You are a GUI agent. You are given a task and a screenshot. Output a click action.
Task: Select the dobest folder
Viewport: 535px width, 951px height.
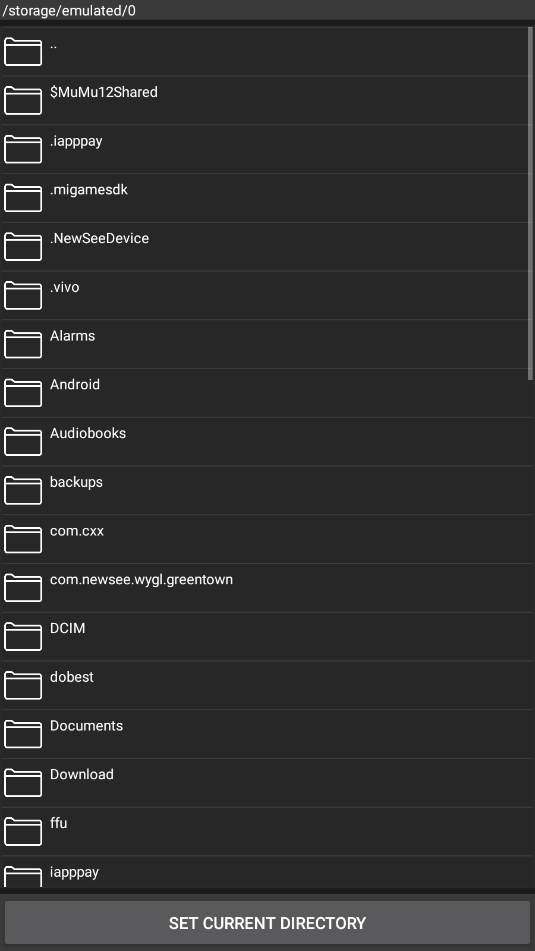click(267, 685)
